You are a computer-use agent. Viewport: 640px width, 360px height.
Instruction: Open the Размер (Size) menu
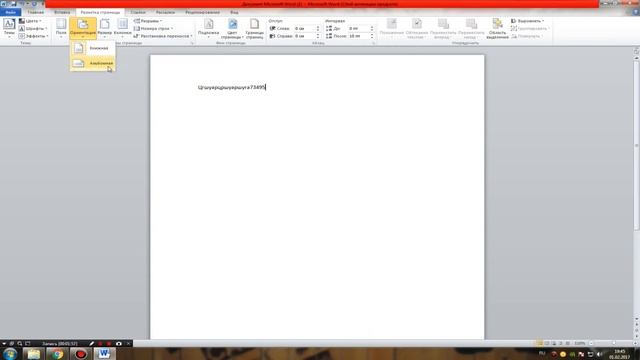tap(104, 28)
